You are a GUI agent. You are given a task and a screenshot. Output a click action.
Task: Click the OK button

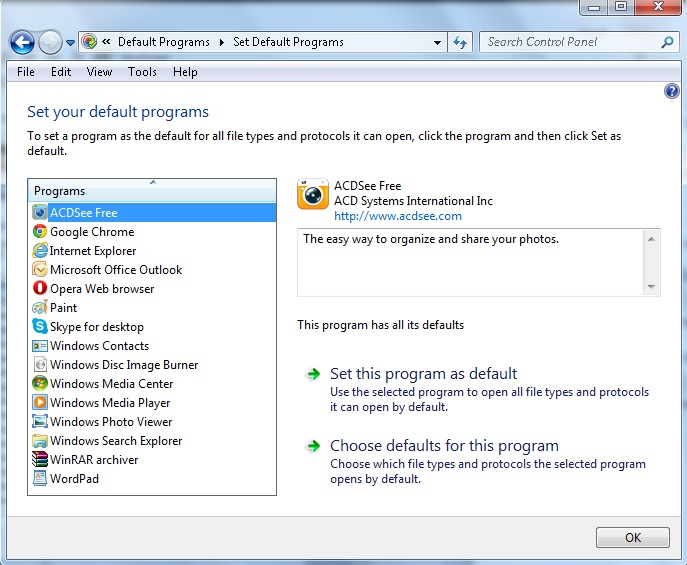coord(632,537)
